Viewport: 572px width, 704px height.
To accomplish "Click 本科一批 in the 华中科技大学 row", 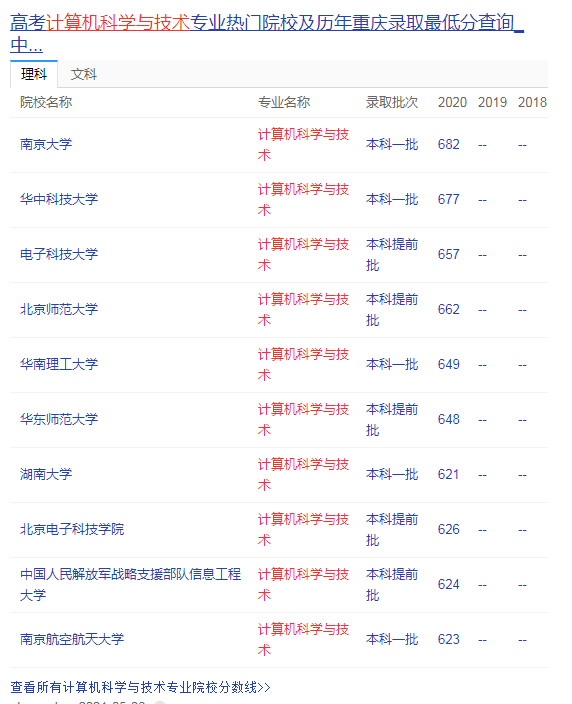I will [392, 199].
